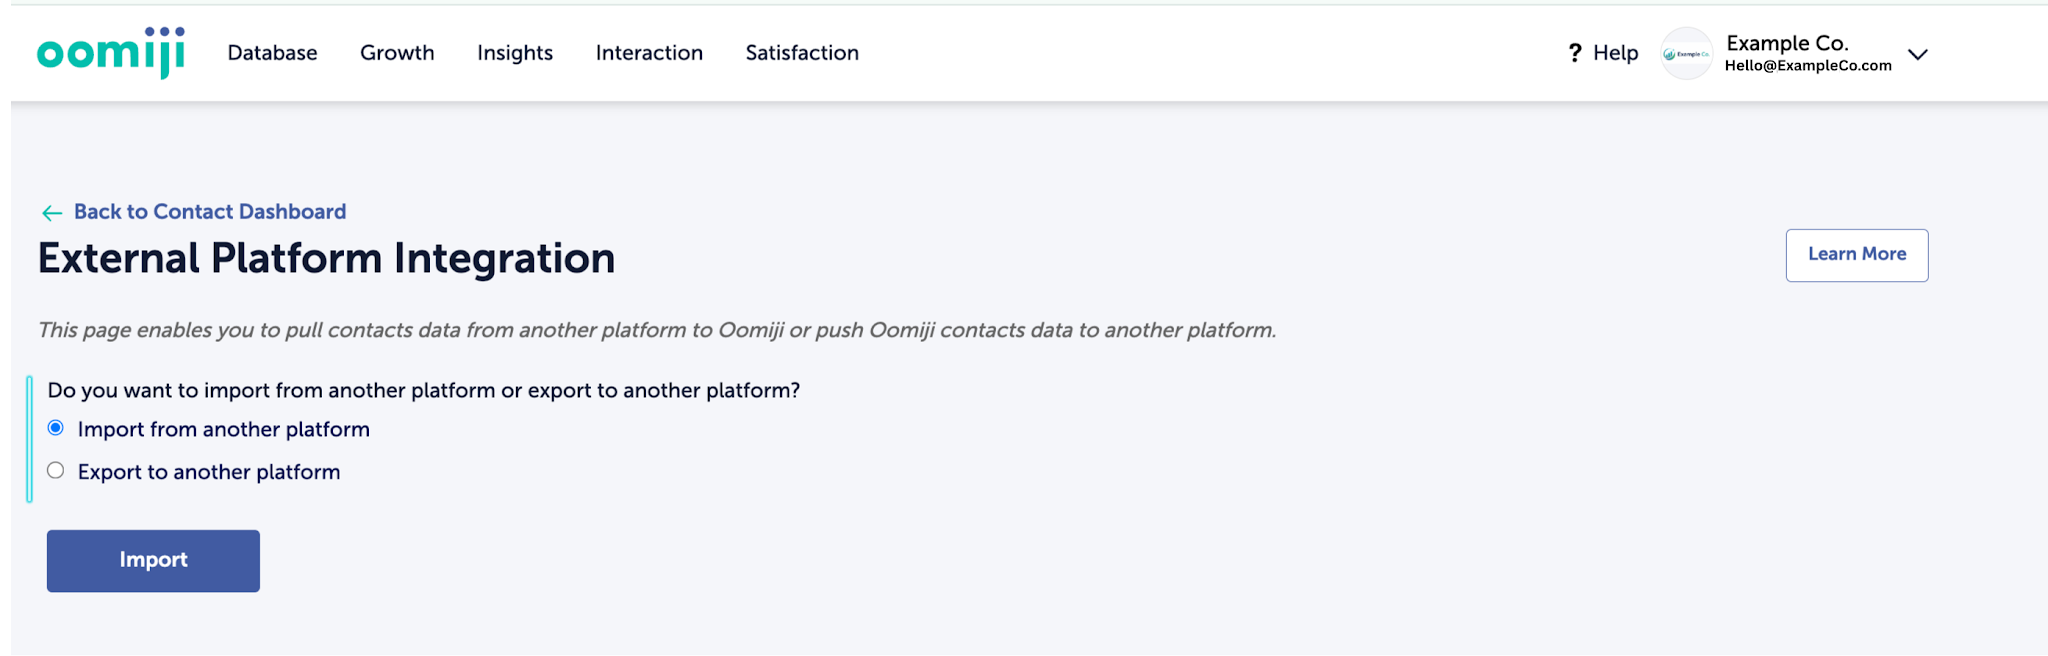This screenshot has width=2048, height=656.
Task: Open the Growth menu
Action: pos(397,53)
